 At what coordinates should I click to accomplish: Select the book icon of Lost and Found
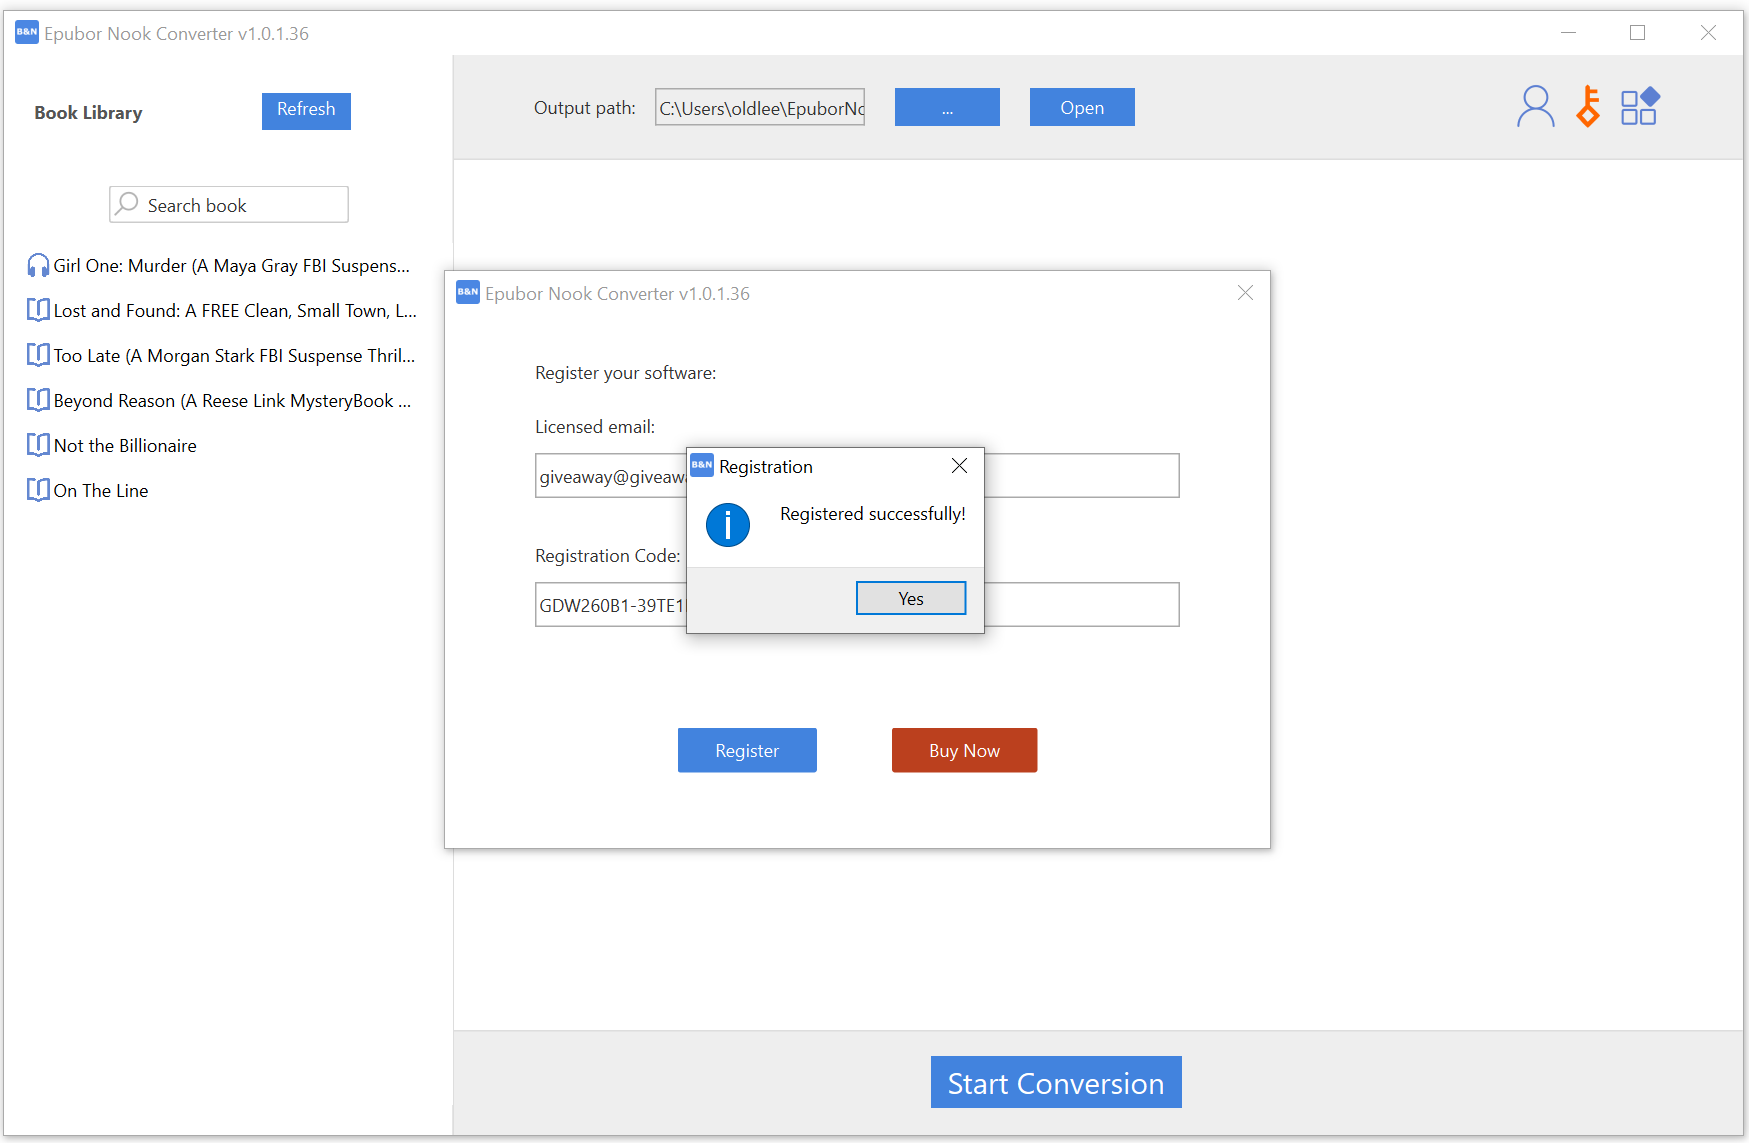click(38, 310)
